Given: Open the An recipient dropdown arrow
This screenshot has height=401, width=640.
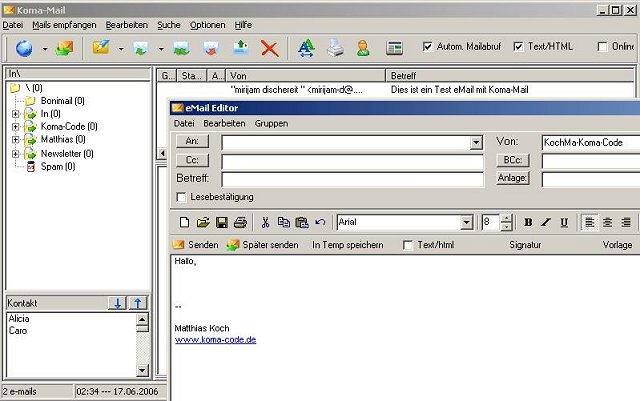Looking at the screenshot, I should [x=476, y=143].
